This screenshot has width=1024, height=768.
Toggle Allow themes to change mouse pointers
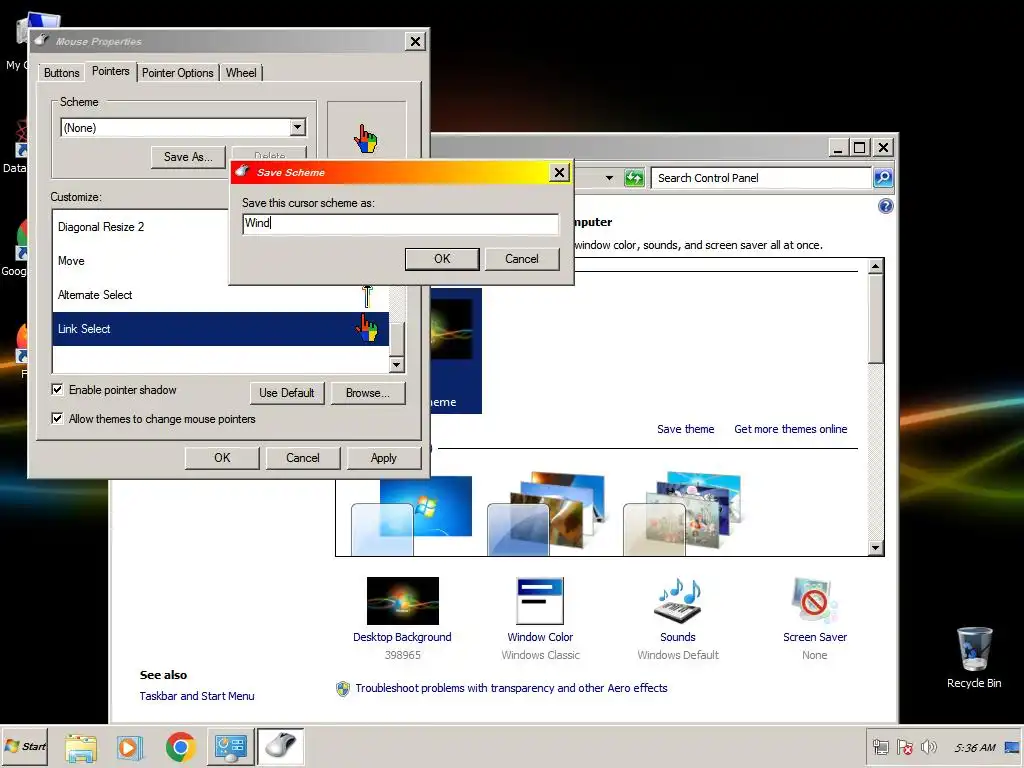tap(57, 419)
